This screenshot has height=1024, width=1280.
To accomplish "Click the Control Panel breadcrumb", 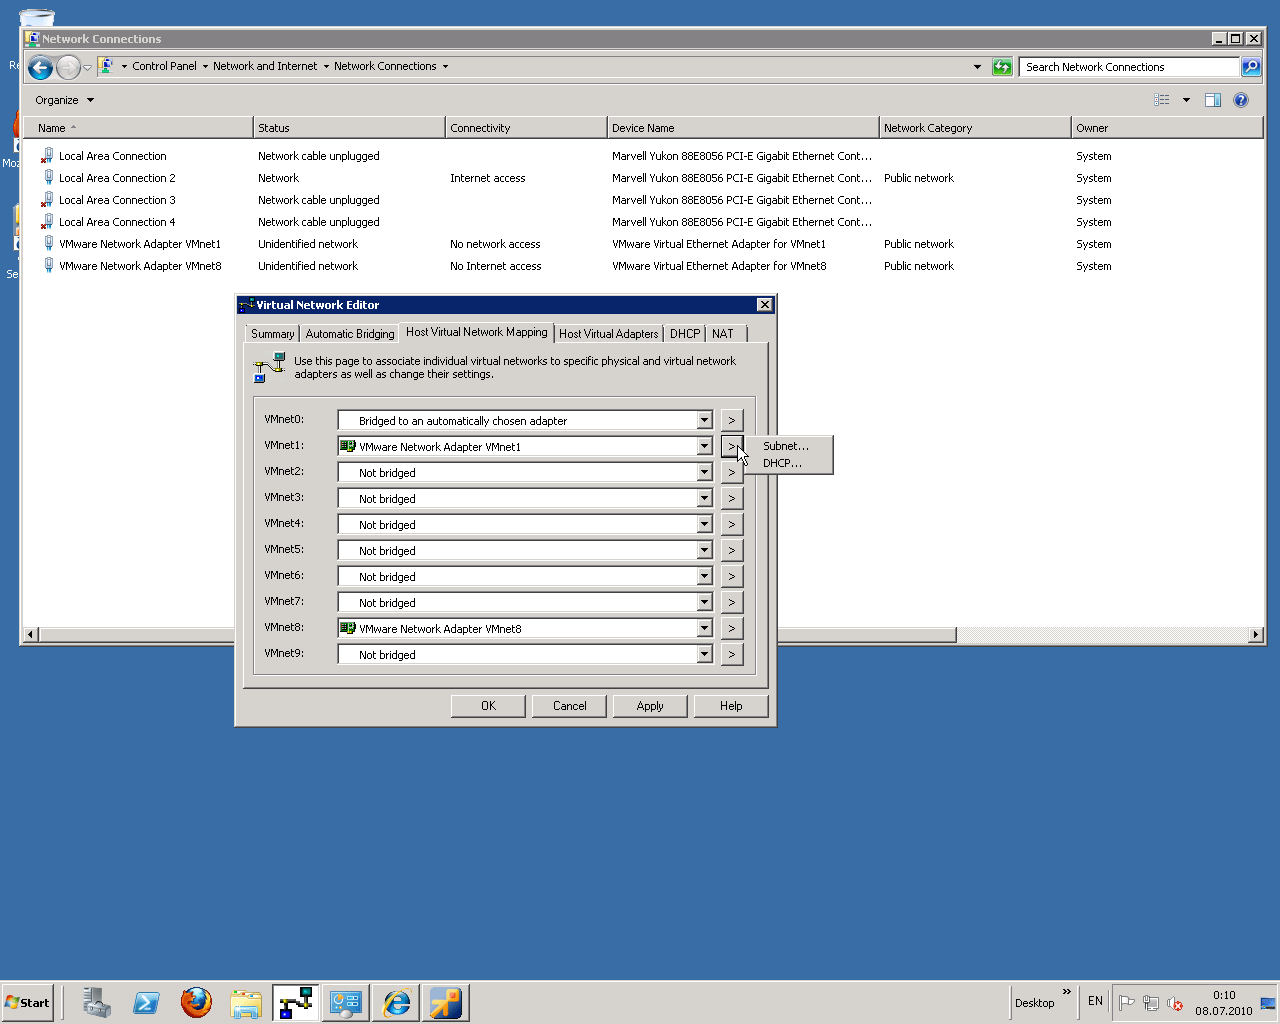I will (164, 66).
